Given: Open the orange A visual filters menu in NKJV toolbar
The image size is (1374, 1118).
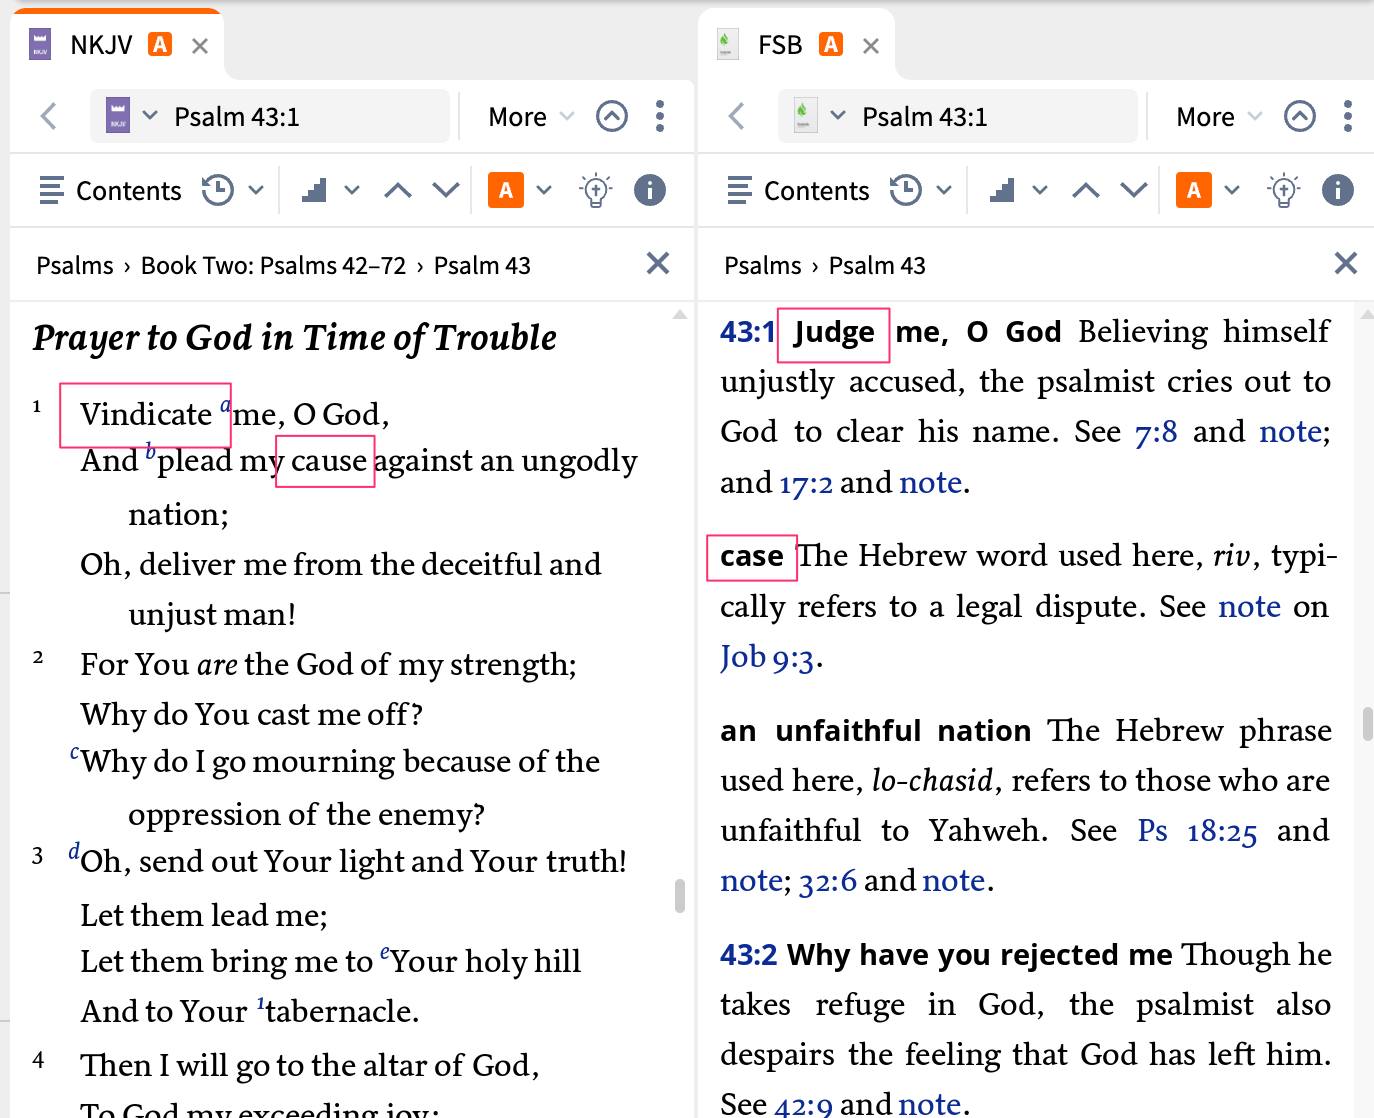Looking at the screenshot, I should pyautogui.click(x=520, y=190).
